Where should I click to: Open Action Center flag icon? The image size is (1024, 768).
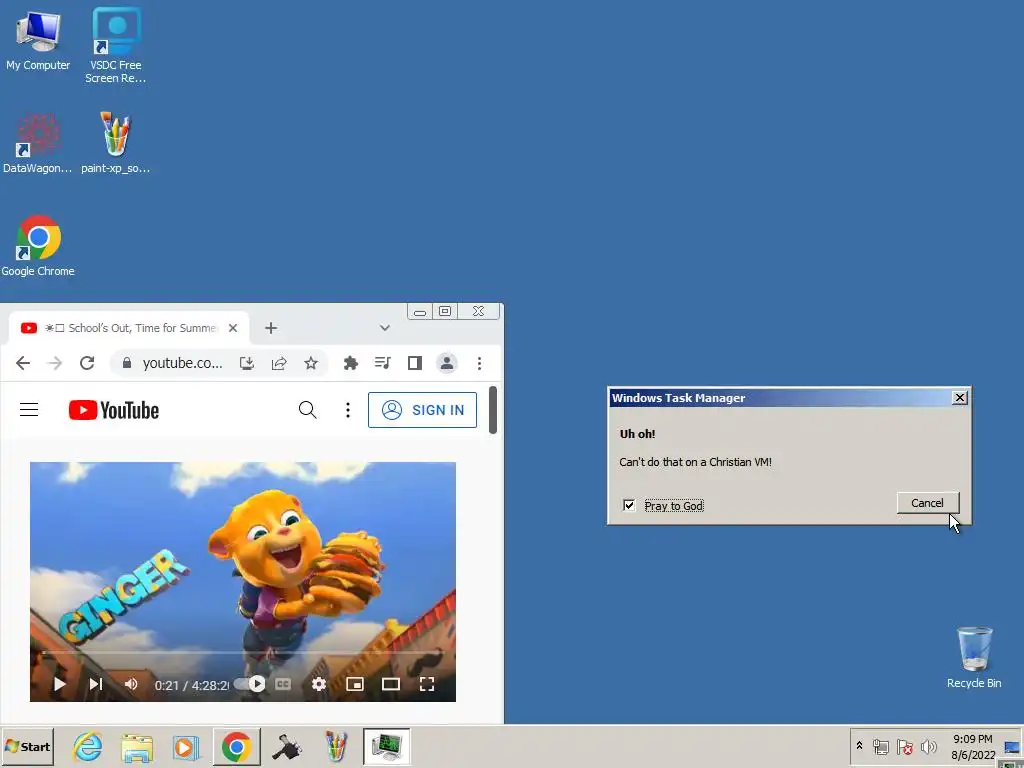(x=904, y=746)
